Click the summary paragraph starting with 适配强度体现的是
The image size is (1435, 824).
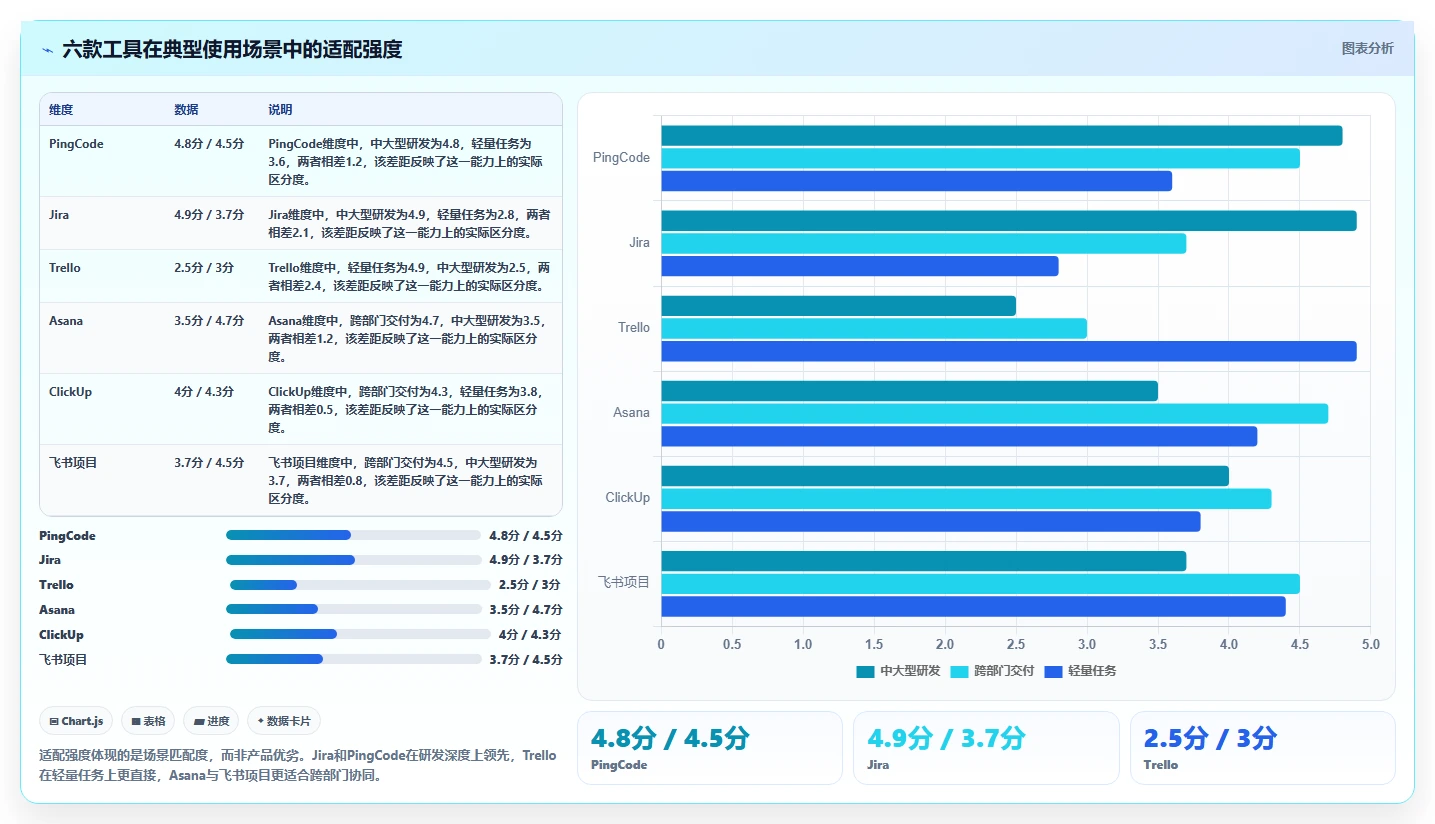click(298, 765)
